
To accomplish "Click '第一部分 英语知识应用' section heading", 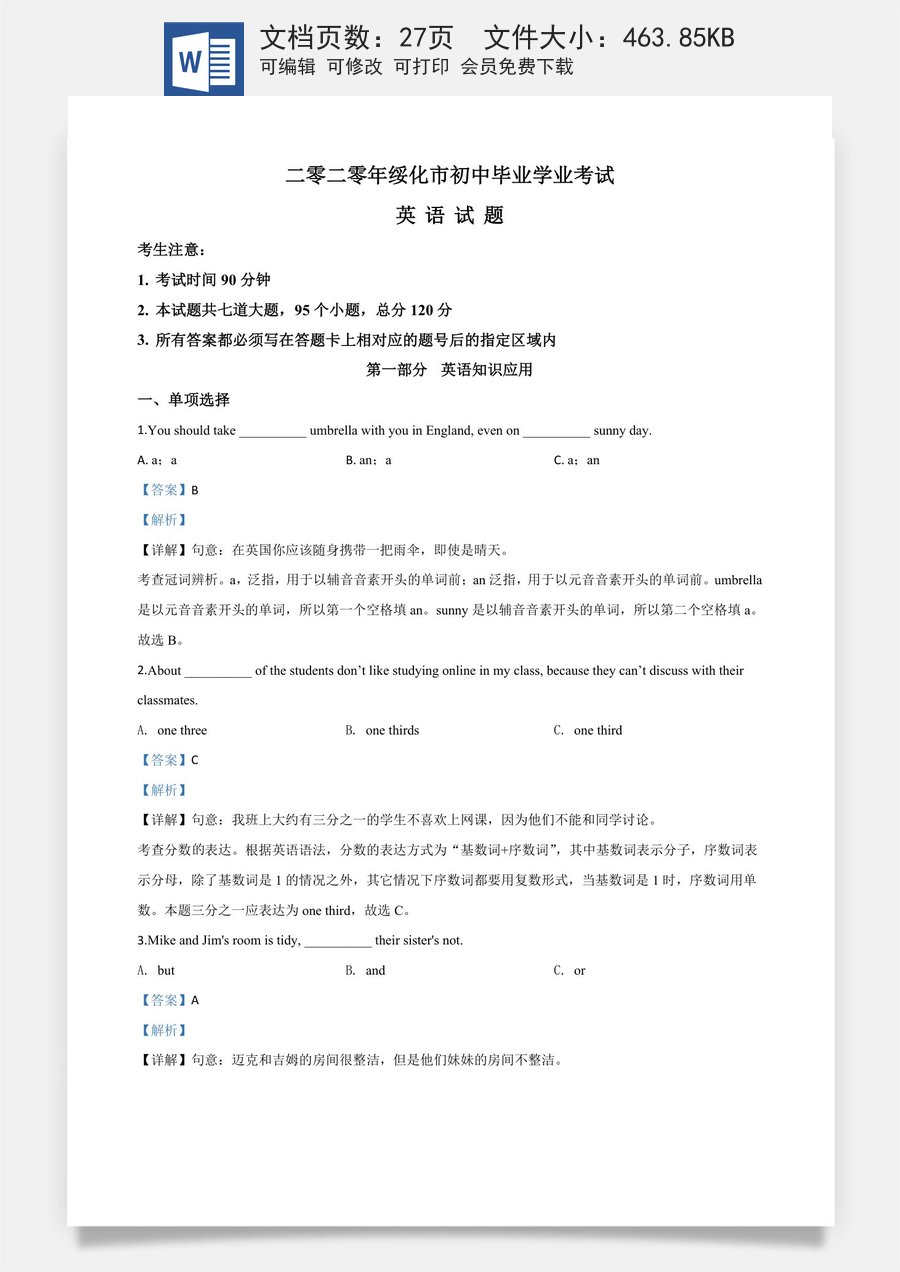I will point(450,370).
